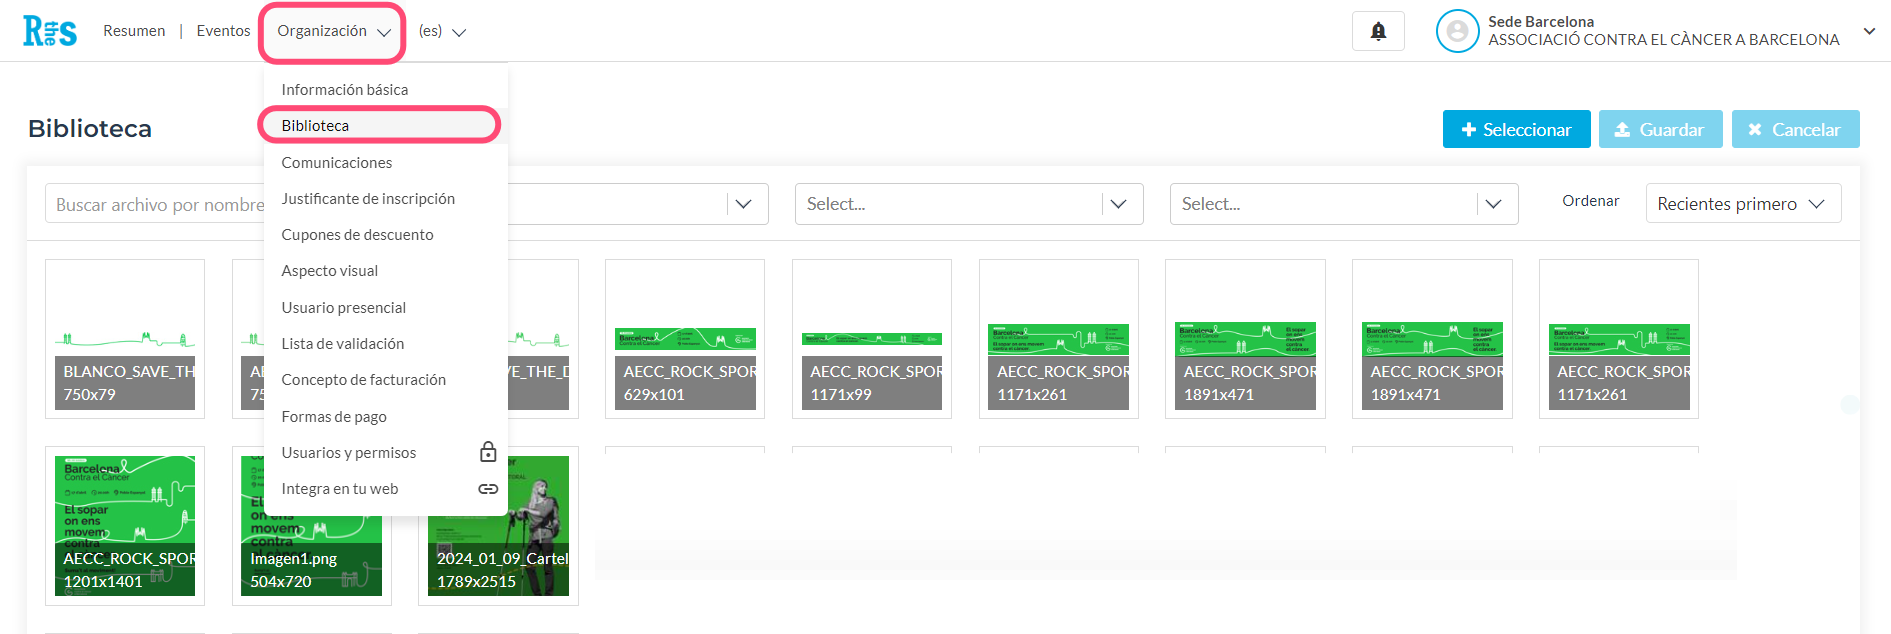Open the (es) language dropdown
This screenshot has width=1891, height=634.
coord(442,32)
